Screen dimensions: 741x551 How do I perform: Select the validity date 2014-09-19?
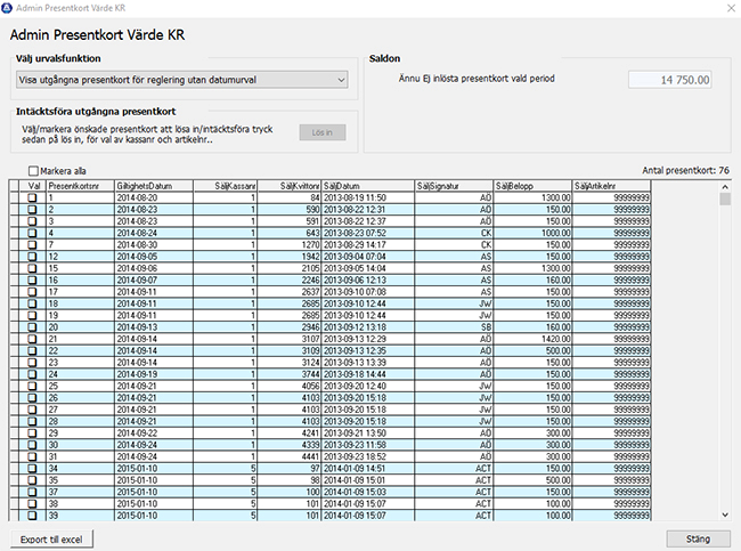(x=154, y=374)
